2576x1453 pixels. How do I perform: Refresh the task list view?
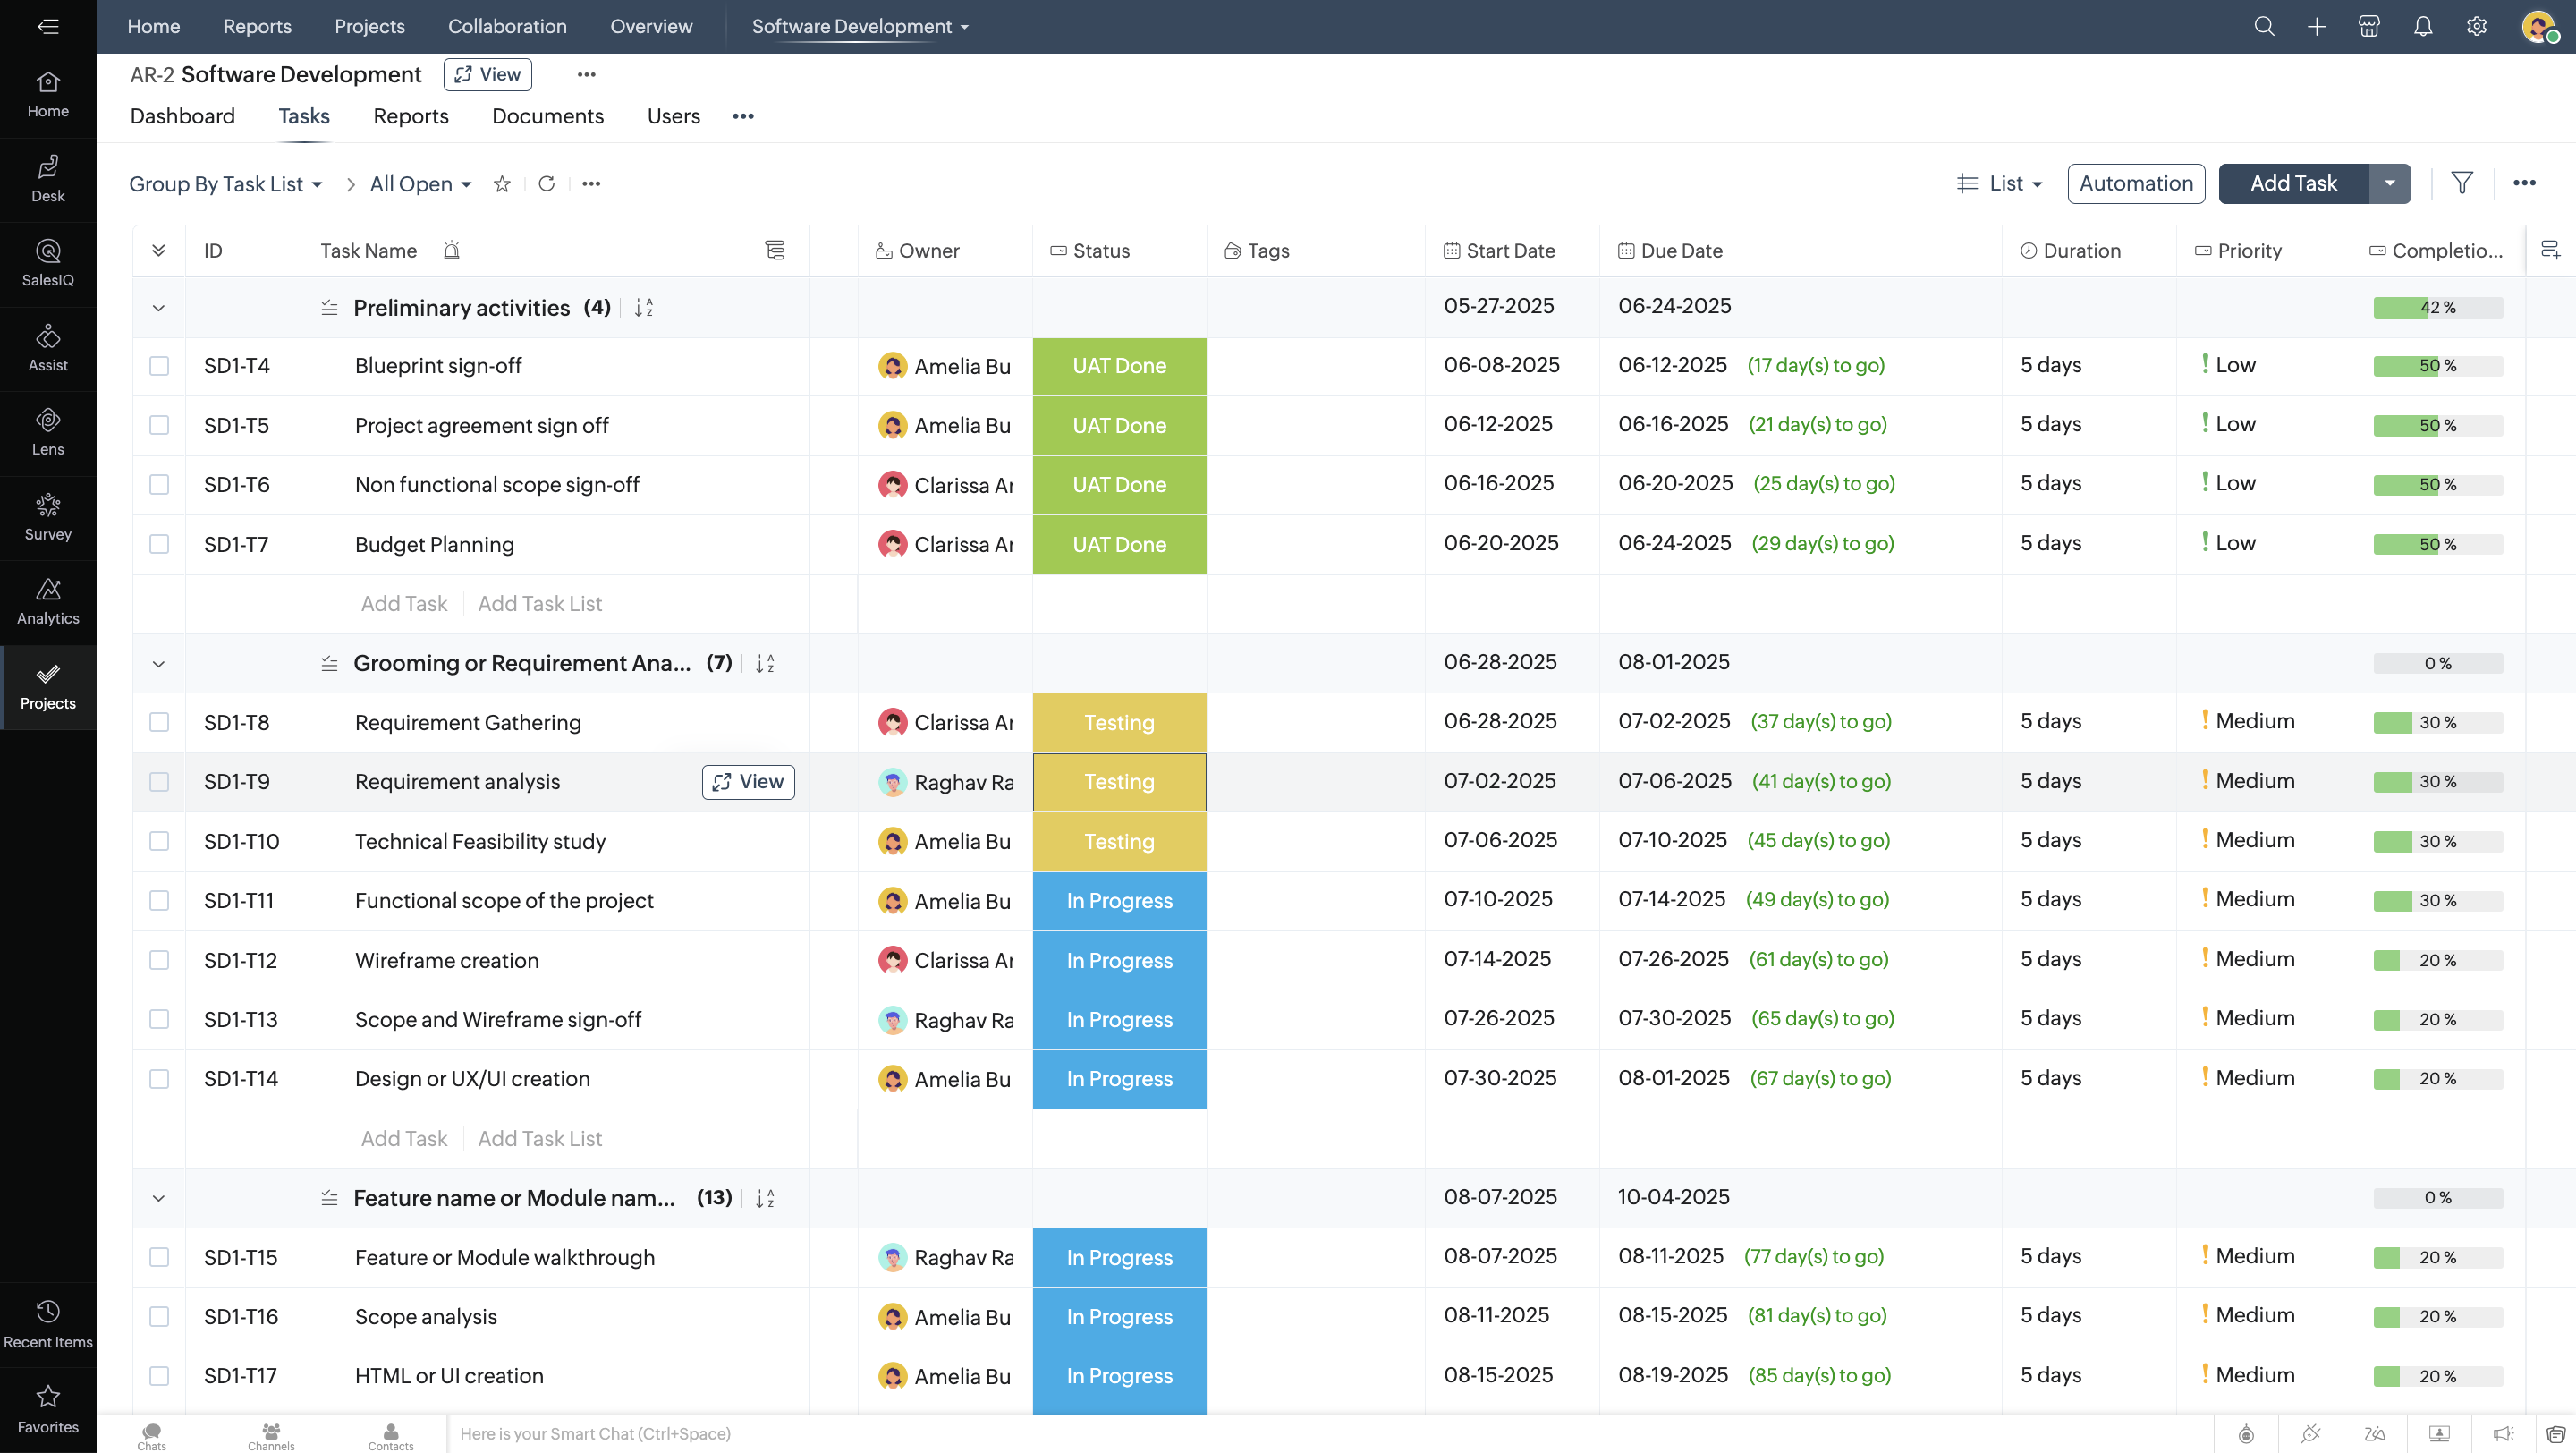coord(546,184)
